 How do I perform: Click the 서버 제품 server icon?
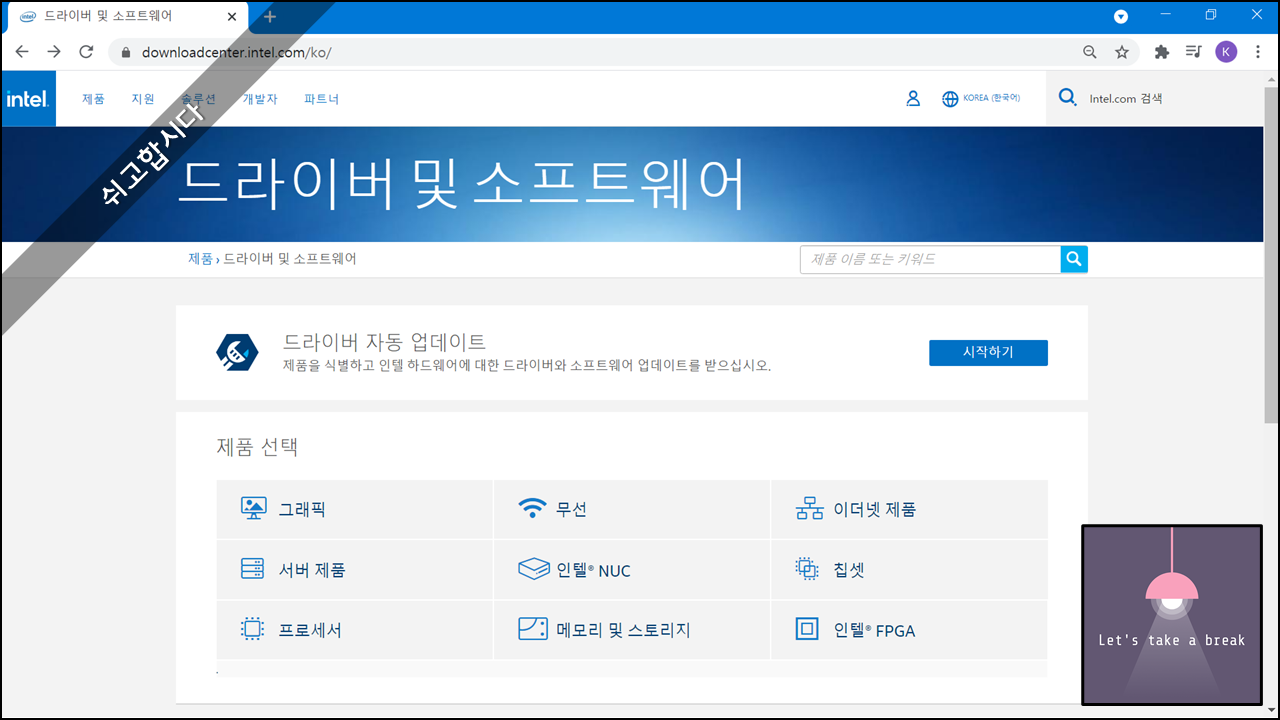252,569
